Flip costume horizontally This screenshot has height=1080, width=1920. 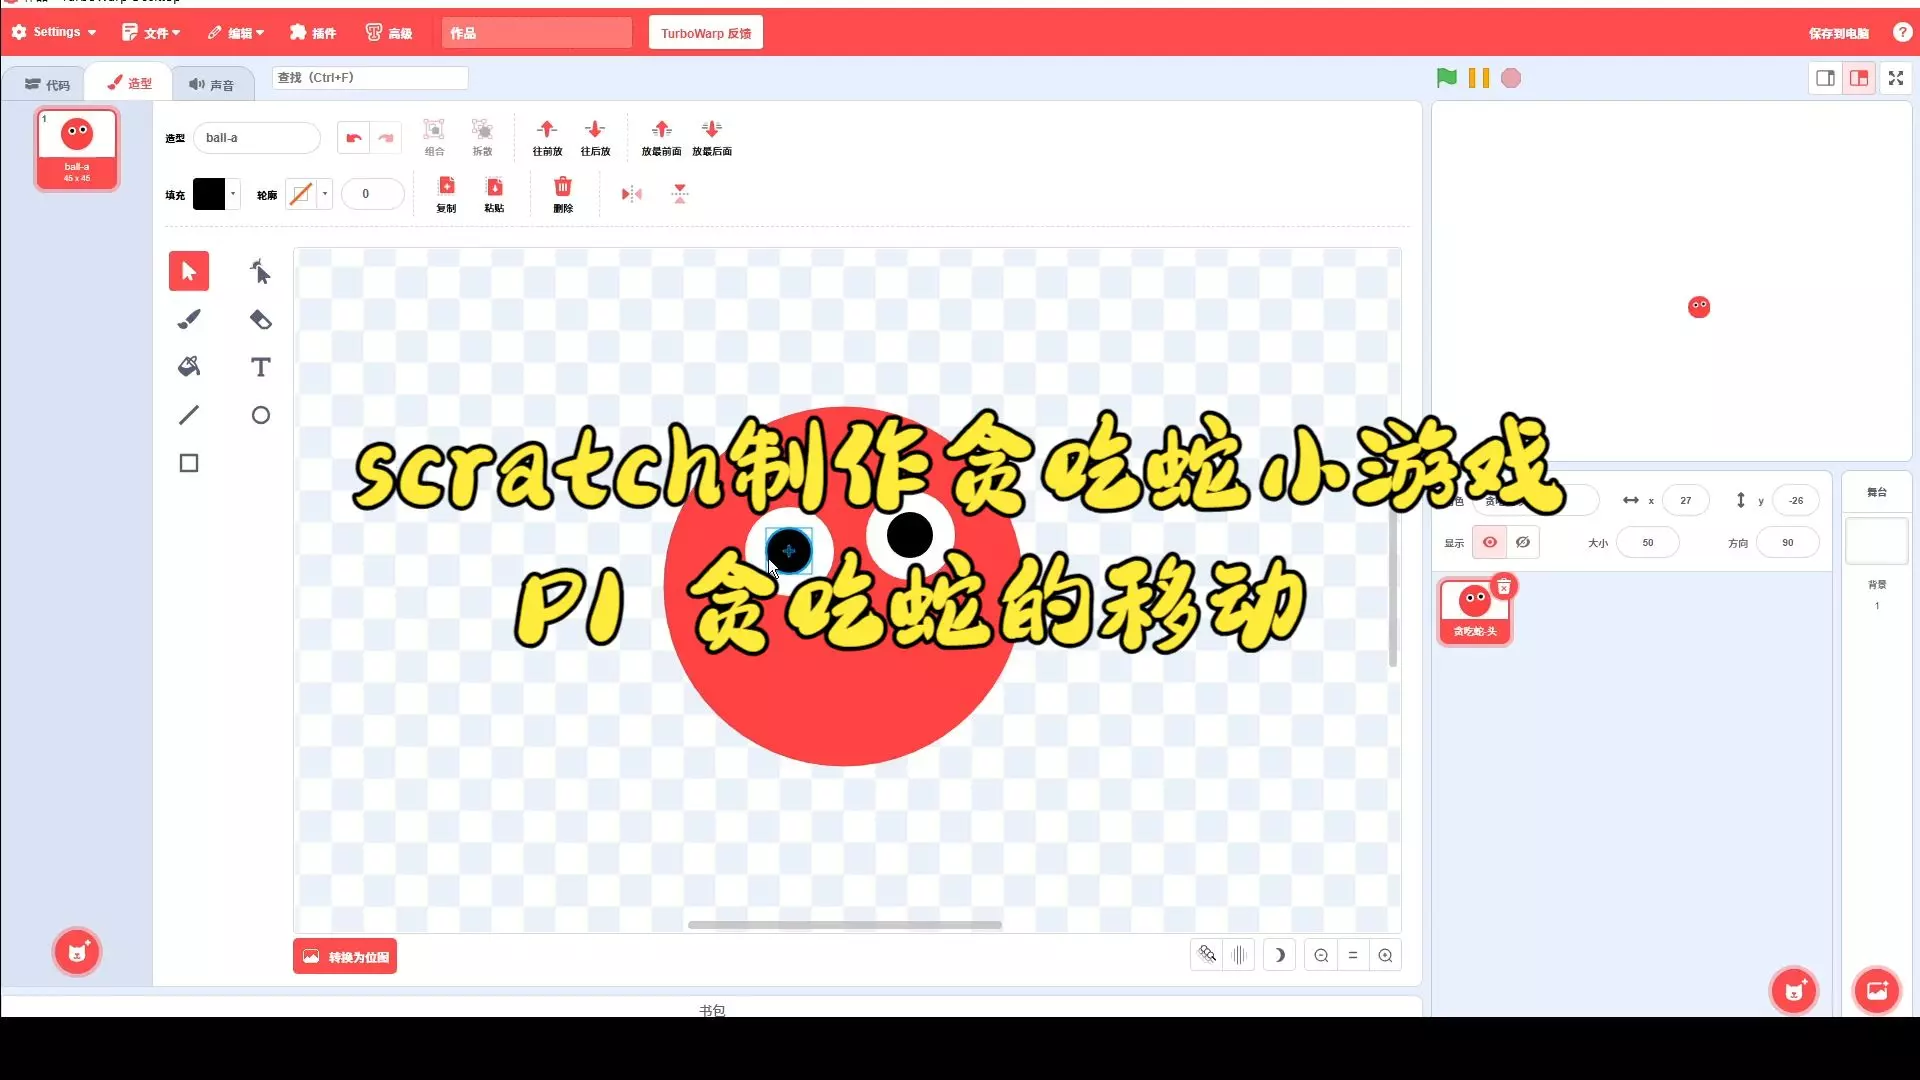pyautogui.click(x=631, y=194)
